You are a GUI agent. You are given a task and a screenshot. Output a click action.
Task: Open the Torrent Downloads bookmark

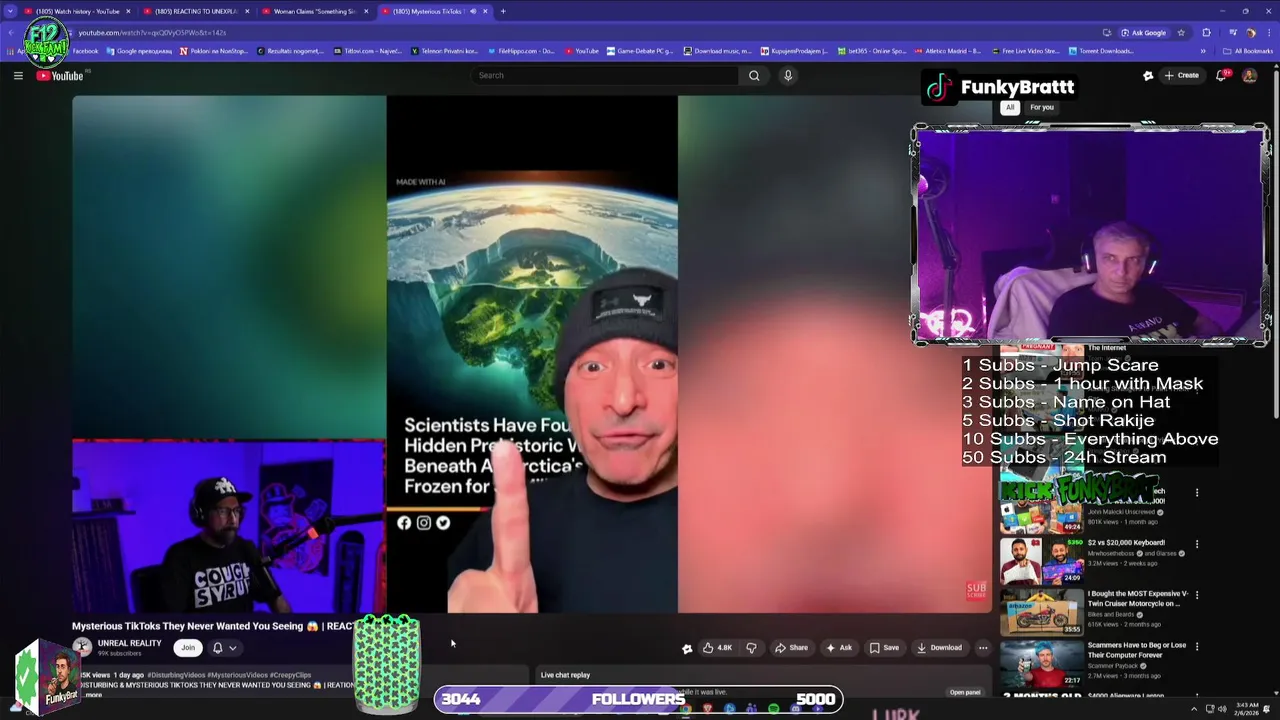pos(1101,51)
